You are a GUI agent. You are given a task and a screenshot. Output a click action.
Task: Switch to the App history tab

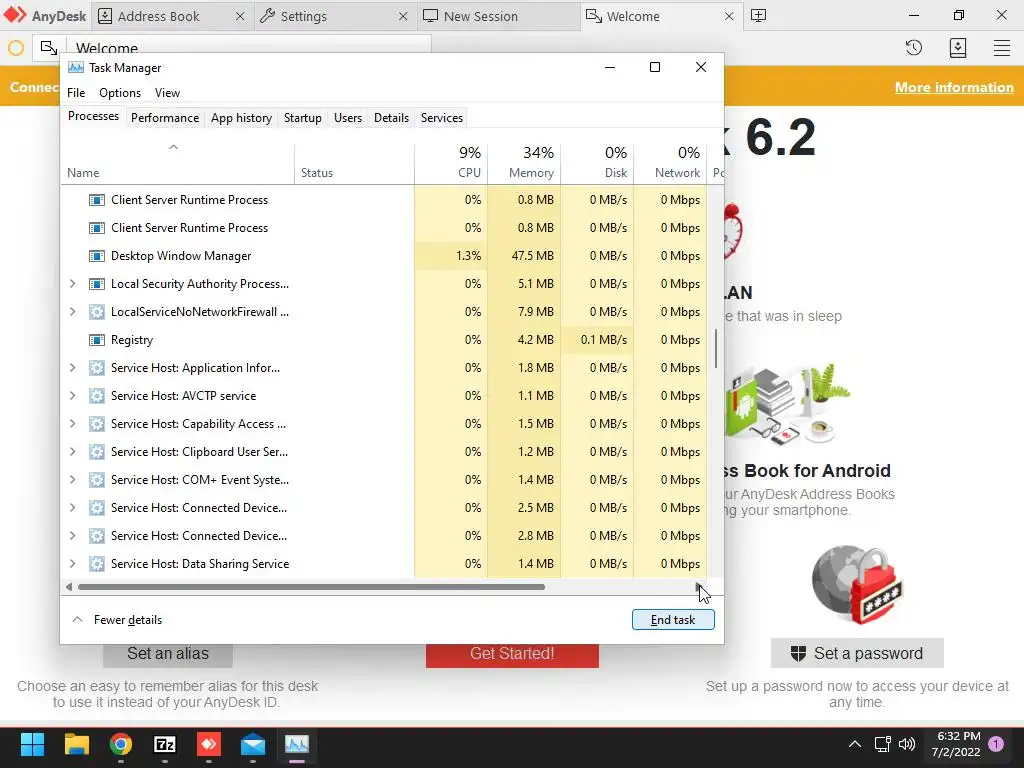(x=241, y=118)
